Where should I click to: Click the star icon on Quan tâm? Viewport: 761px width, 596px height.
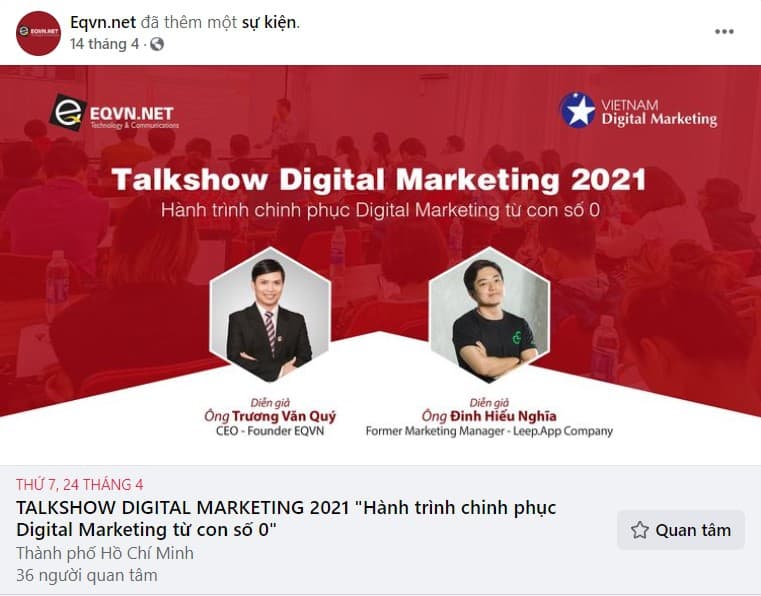tap(640, 530)
